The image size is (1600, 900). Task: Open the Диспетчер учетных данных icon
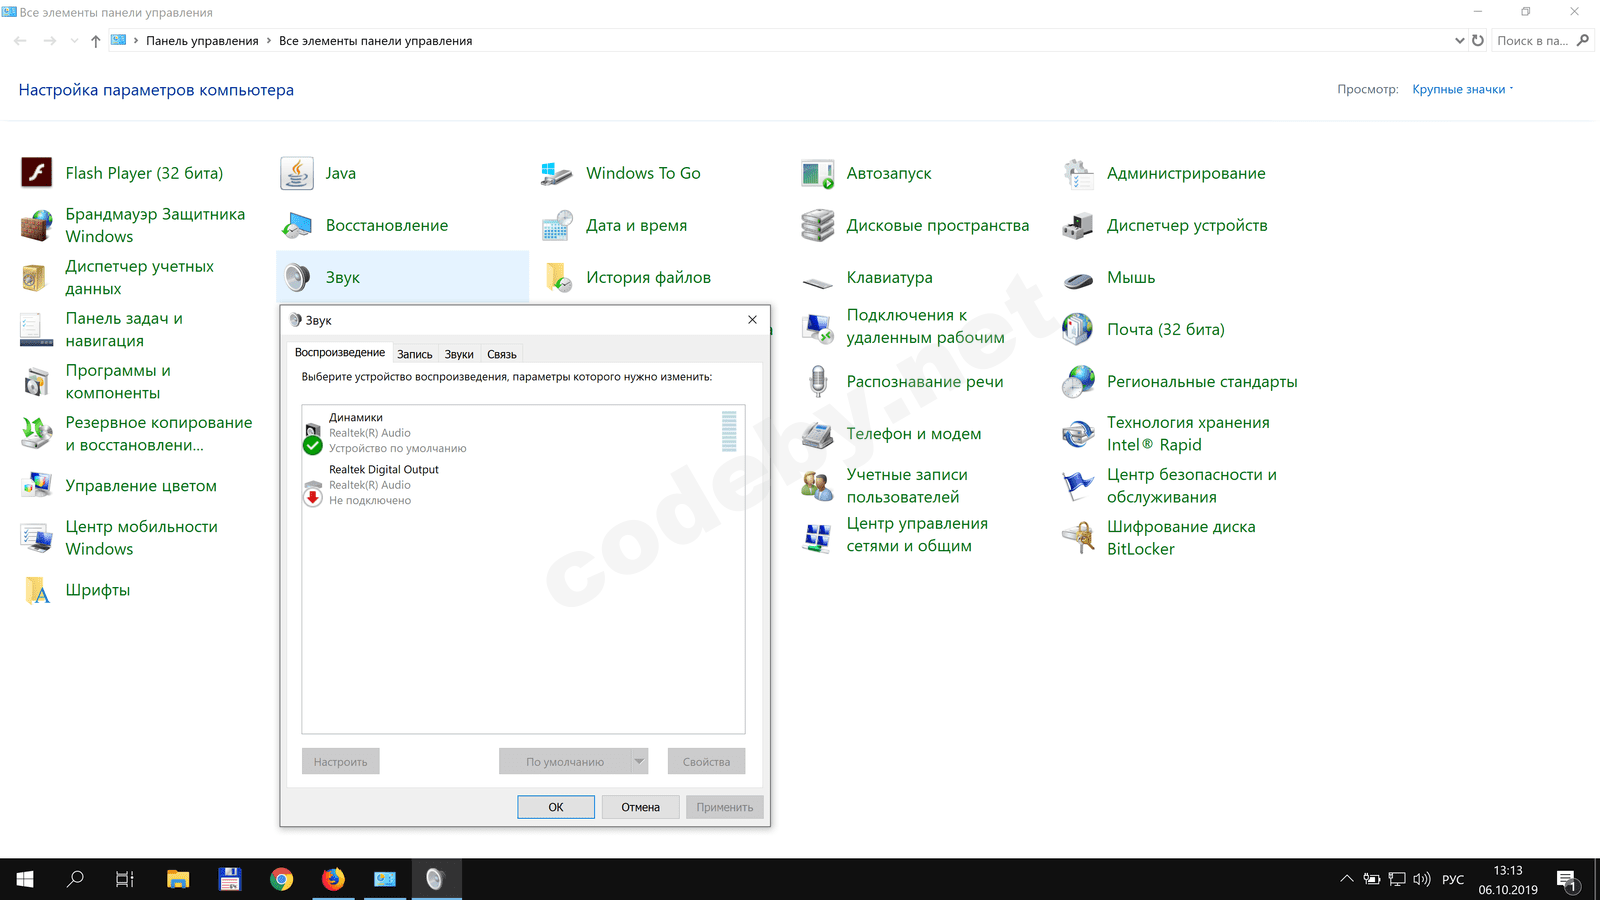[37, 277]
